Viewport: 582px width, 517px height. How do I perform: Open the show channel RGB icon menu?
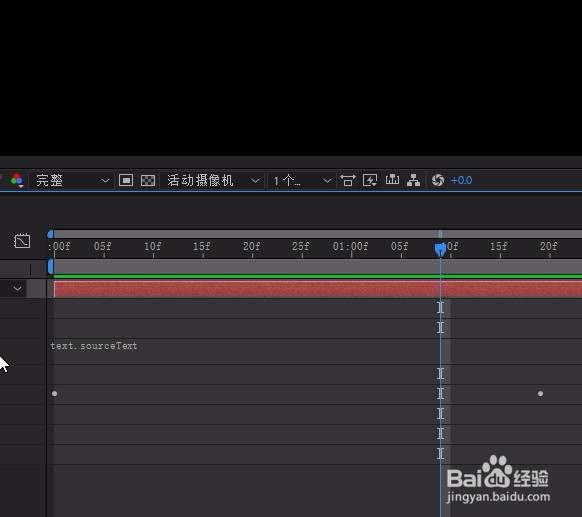point(17,180)
